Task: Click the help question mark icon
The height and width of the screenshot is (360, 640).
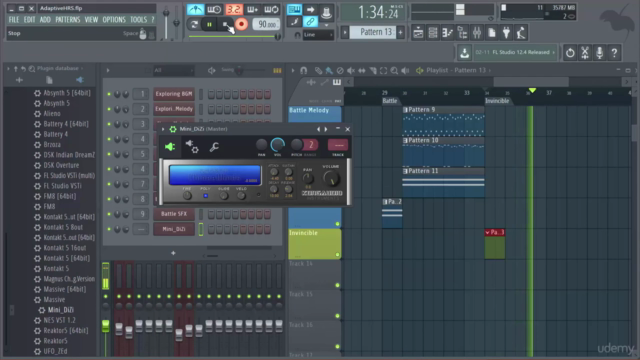Action: [614, 53]
